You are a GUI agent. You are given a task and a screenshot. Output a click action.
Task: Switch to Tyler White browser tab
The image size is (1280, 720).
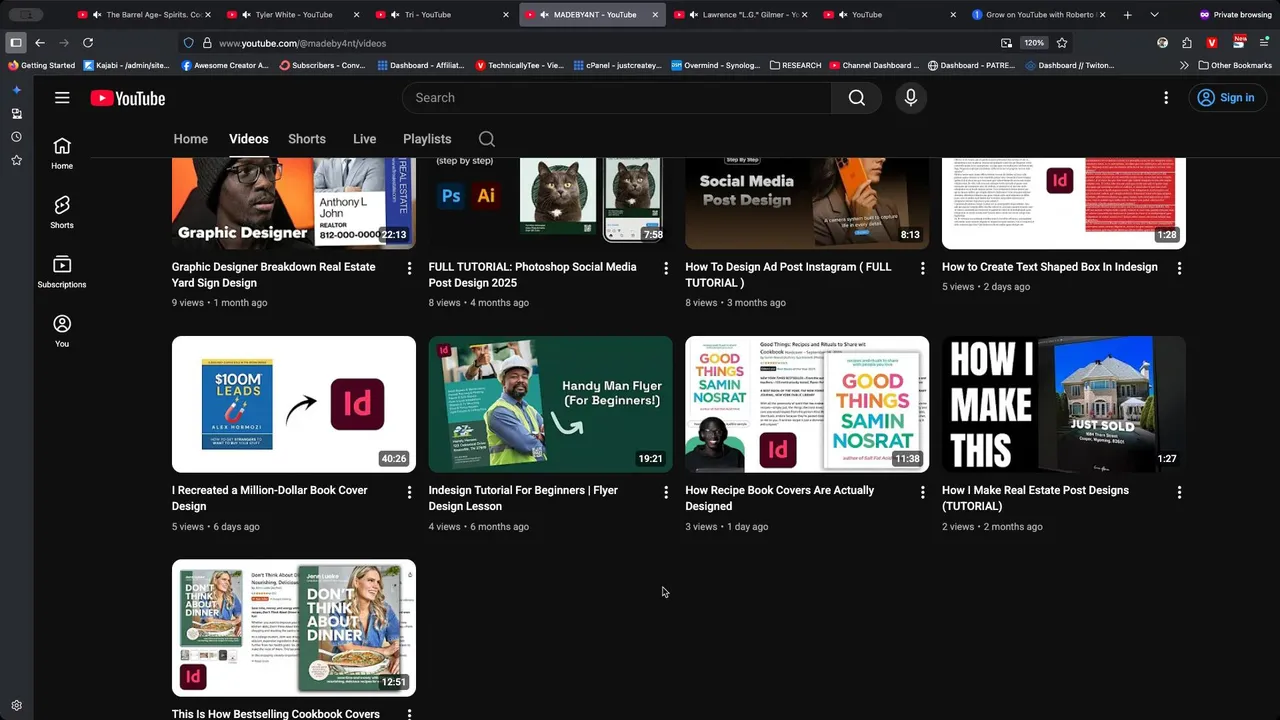click(293, 15)
